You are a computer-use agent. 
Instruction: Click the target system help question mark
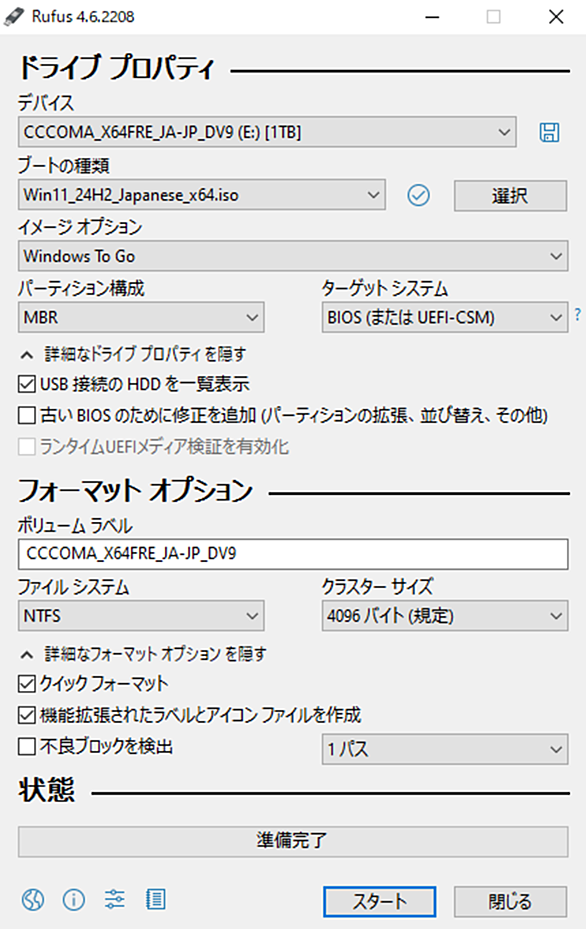tap(578, 315)
